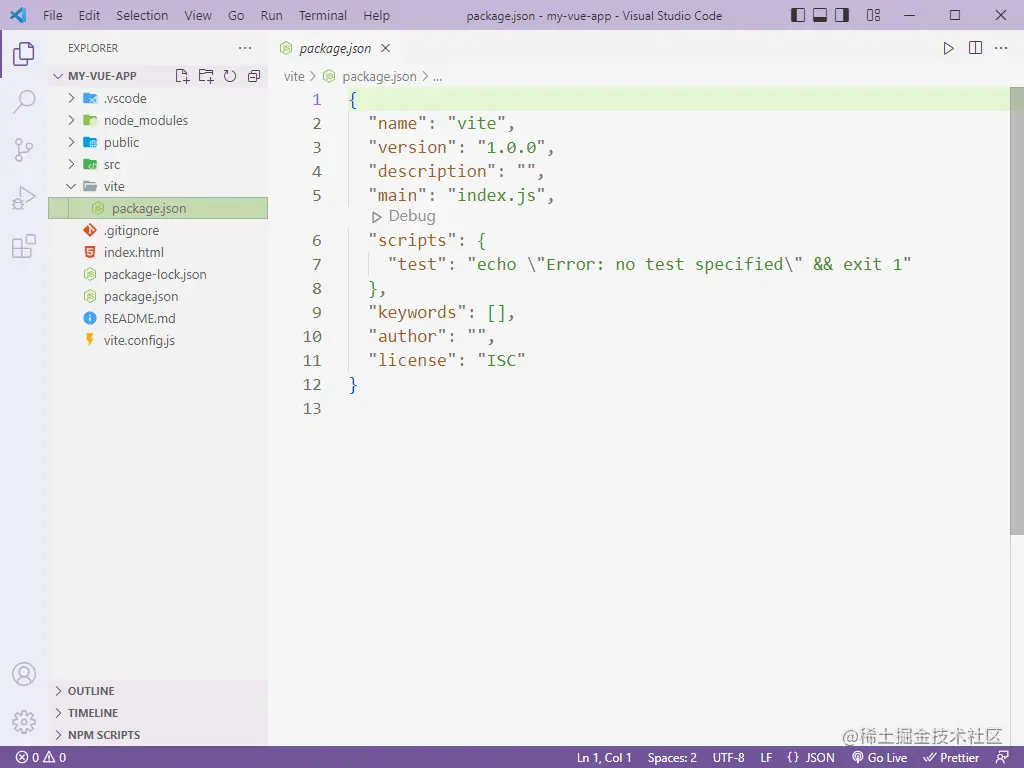Click Go Live in status bar
Image resolution: width=1024 pixels, height=768 pixels.
tap(879, 758)
